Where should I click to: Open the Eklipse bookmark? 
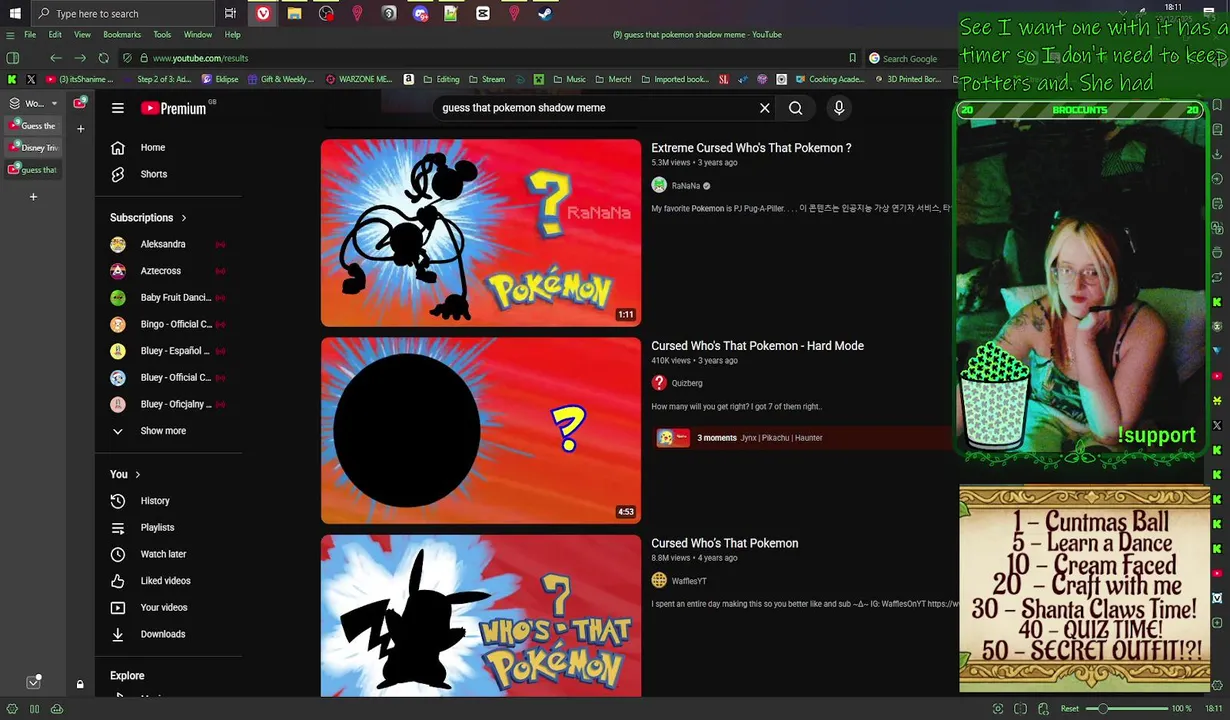tap(220, 80)
